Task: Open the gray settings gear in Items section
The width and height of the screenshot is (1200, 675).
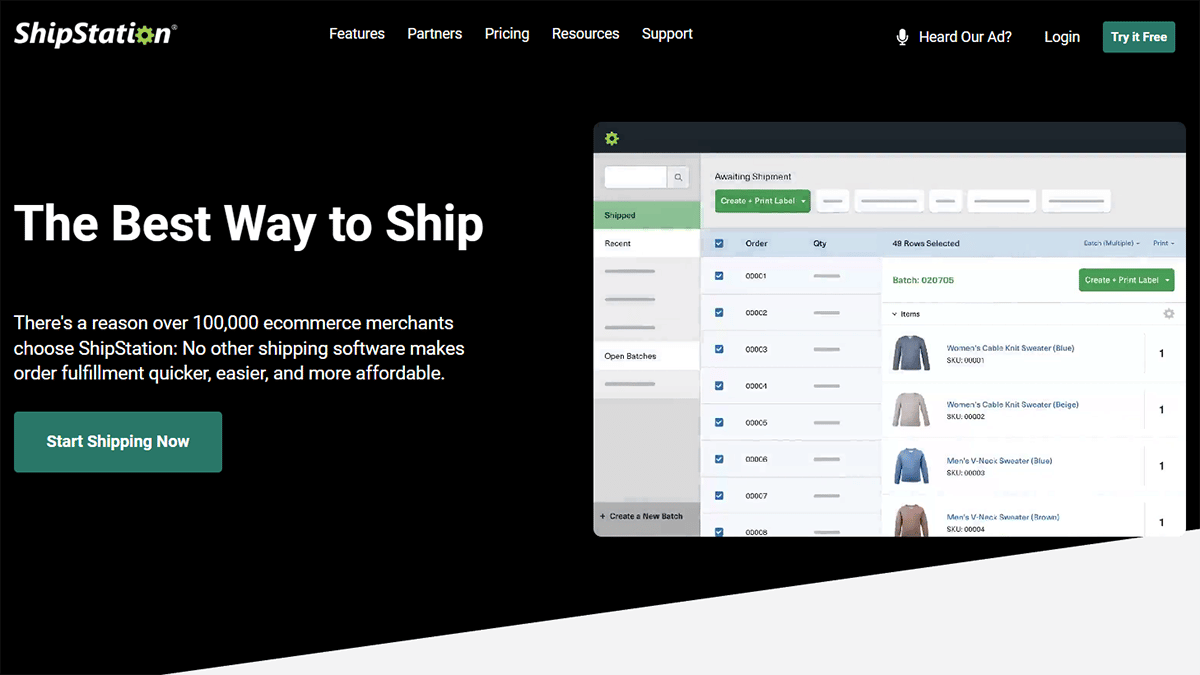Action: point(1168,314)
